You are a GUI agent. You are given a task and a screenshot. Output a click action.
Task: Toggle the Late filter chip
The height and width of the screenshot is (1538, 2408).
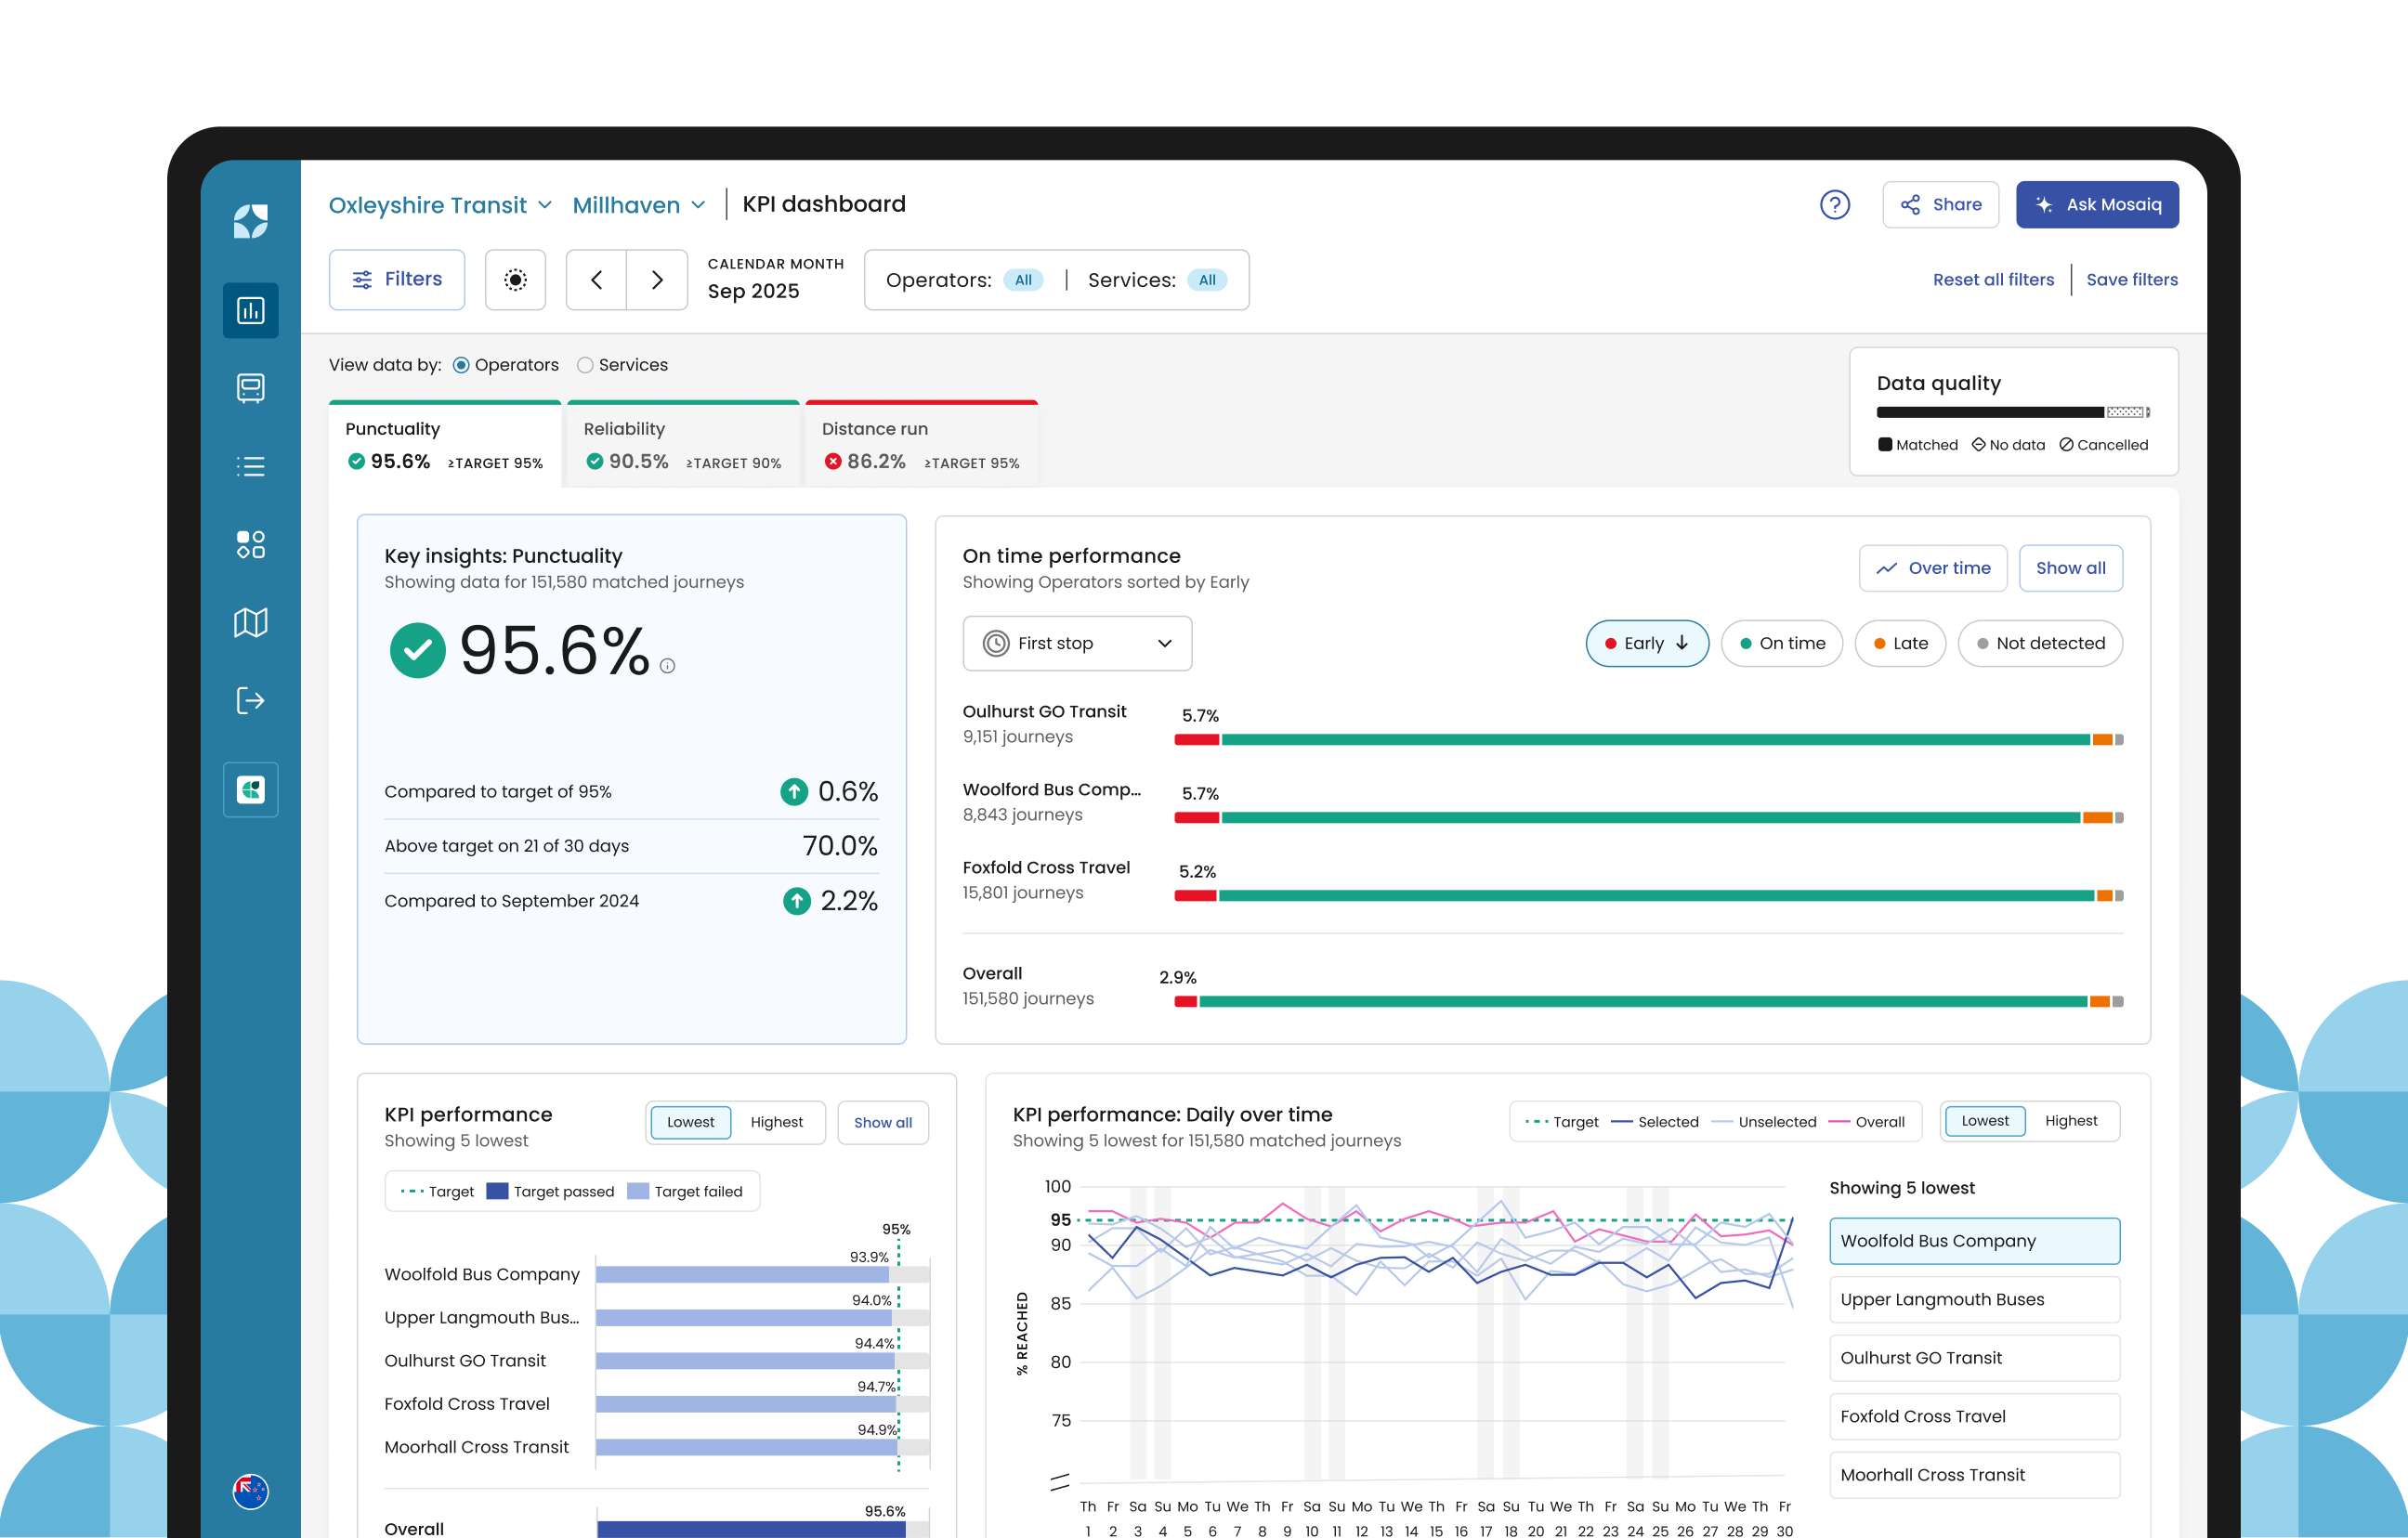tap(1900, 643)
